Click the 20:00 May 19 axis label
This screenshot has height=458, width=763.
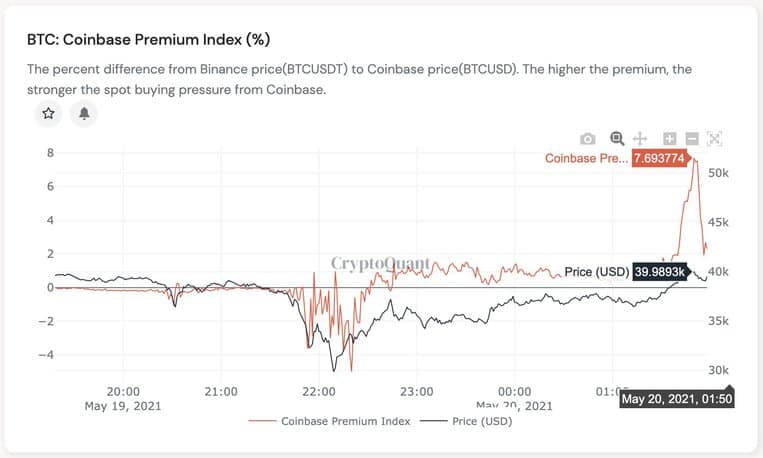[x=123, y=399]
